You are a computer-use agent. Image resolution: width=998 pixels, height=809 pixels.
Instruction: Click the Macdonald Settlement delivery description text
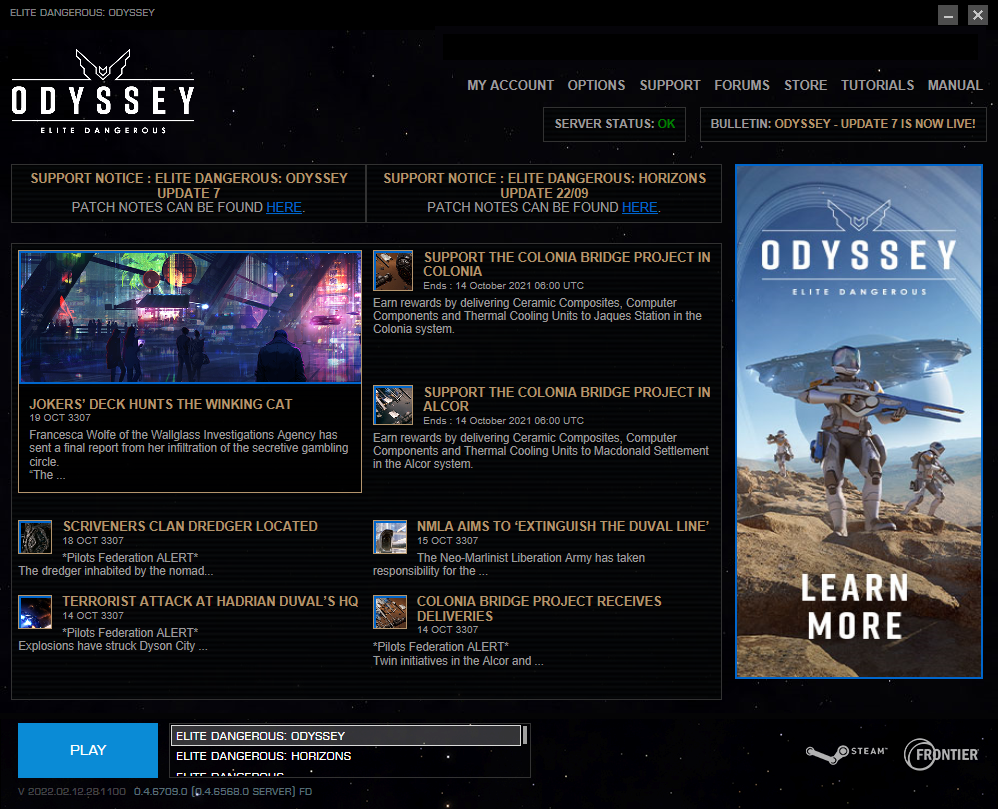pos(541,451)
